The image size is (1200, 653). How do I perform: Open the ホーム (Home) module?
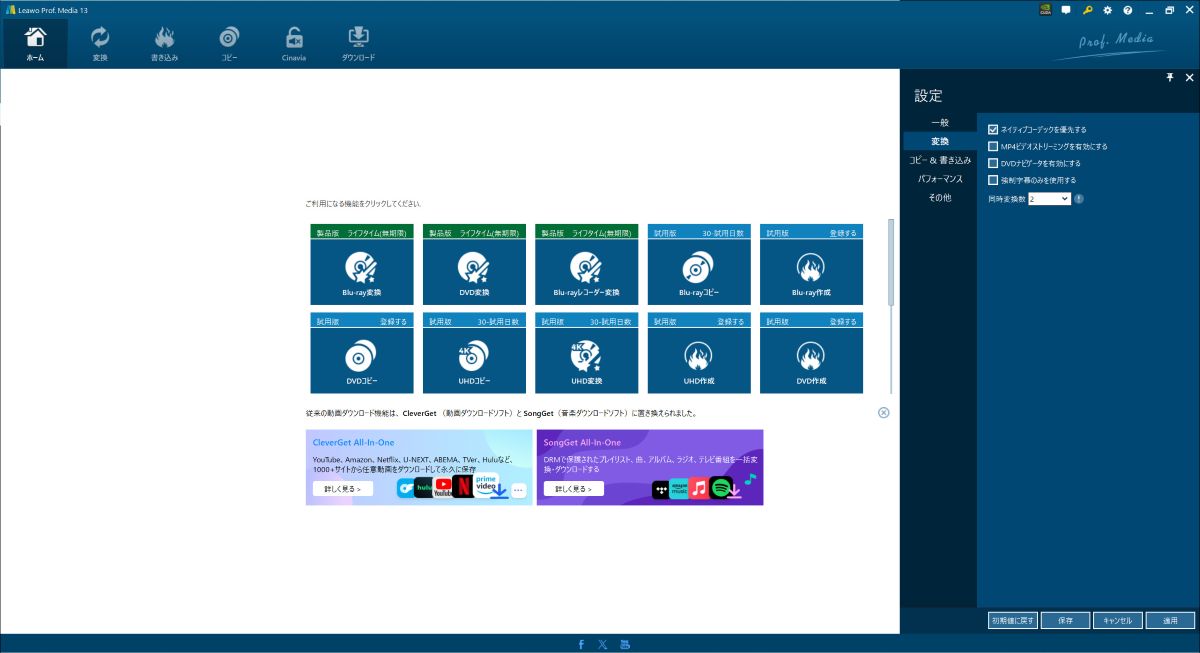coord(34,44)
